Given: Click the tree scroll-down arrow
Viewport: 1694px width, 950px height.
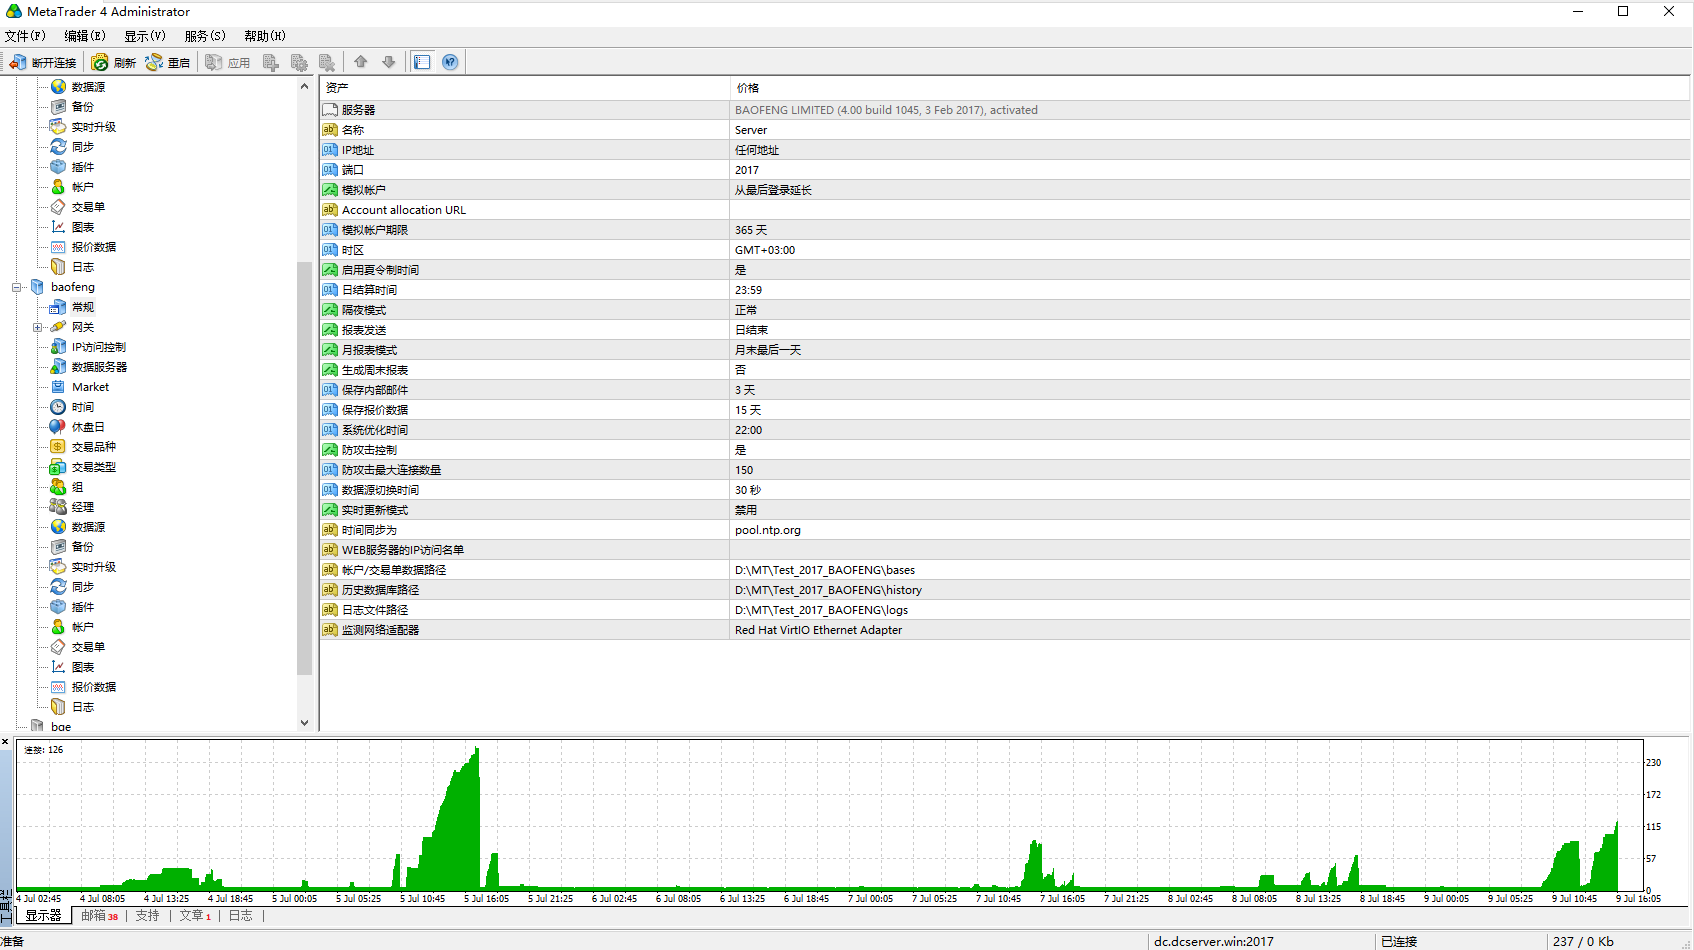Looking at the screenshot, I should 304,722.
